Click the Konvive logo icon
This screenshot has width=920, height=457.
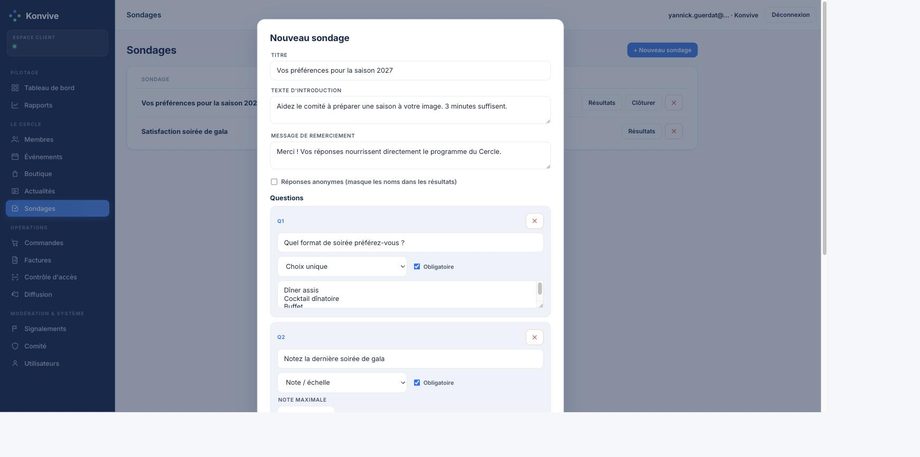15,16
